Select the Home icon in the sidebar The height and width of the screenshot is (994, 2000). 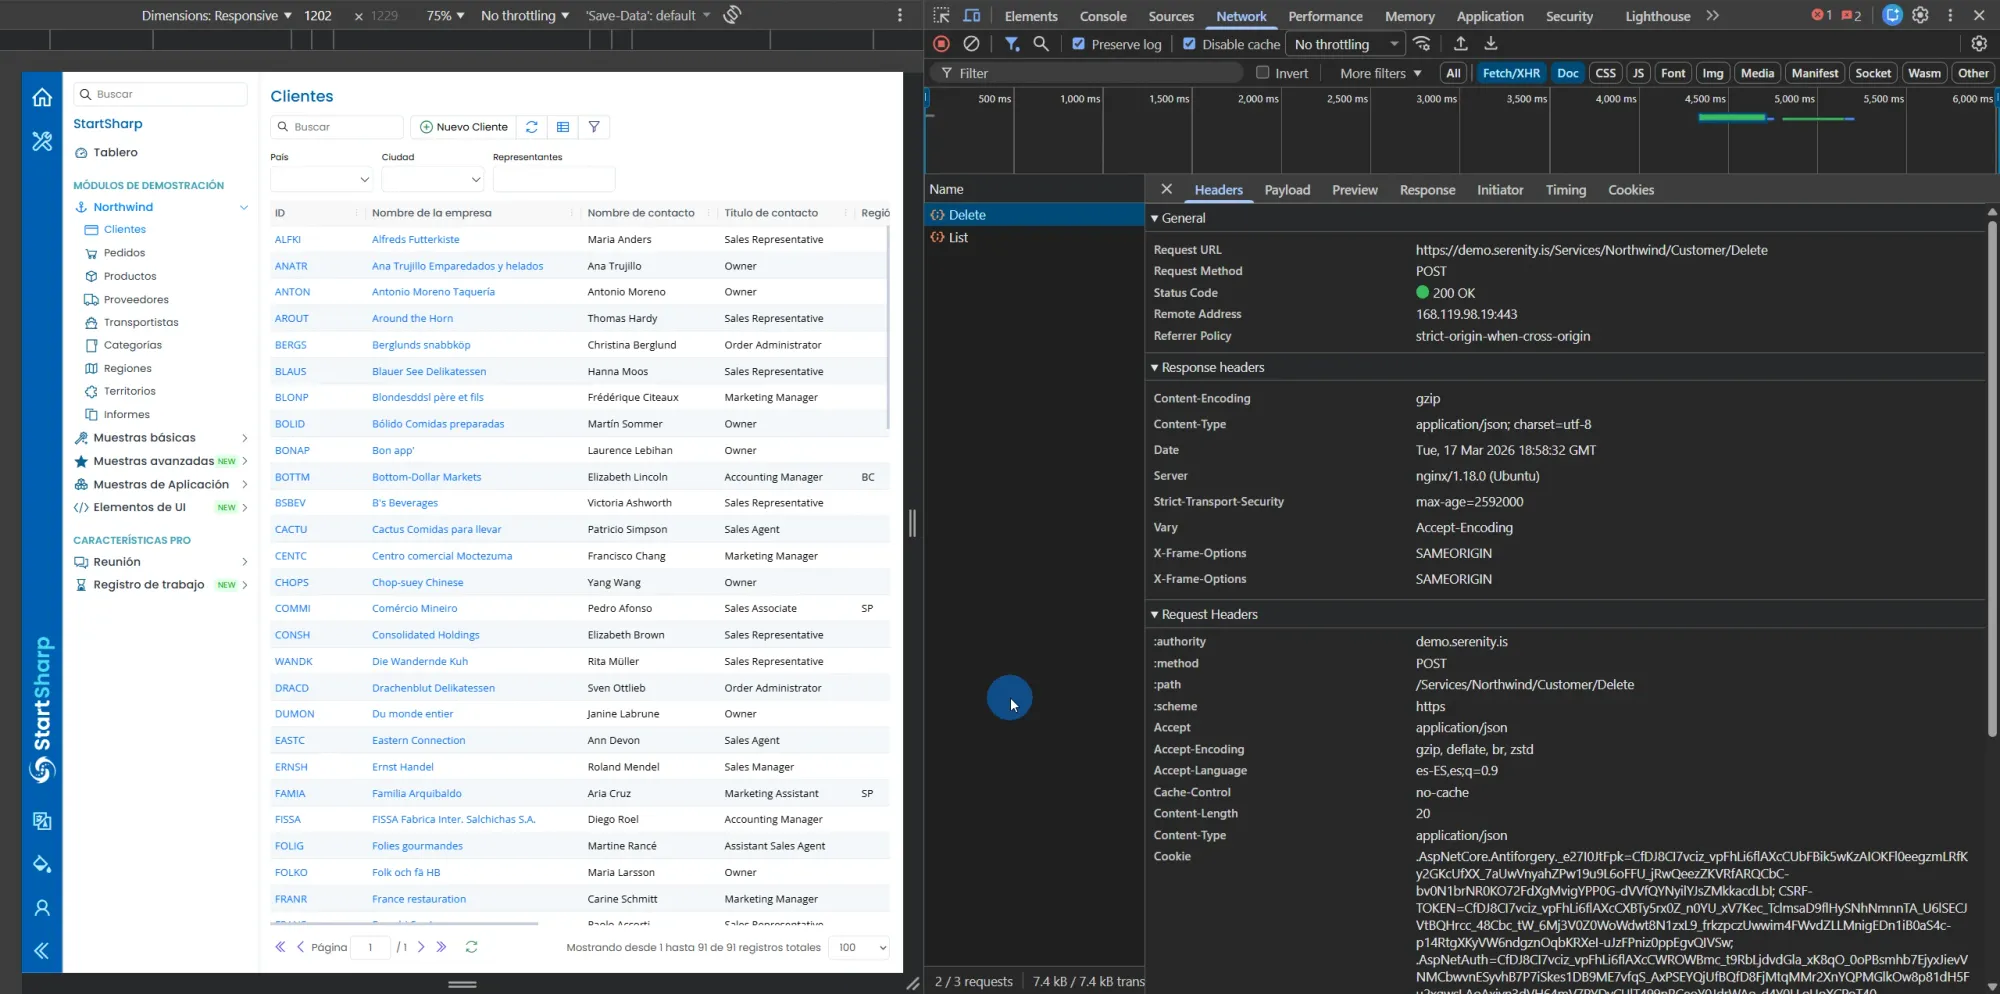pyautogui.click(x=41, y=97)
